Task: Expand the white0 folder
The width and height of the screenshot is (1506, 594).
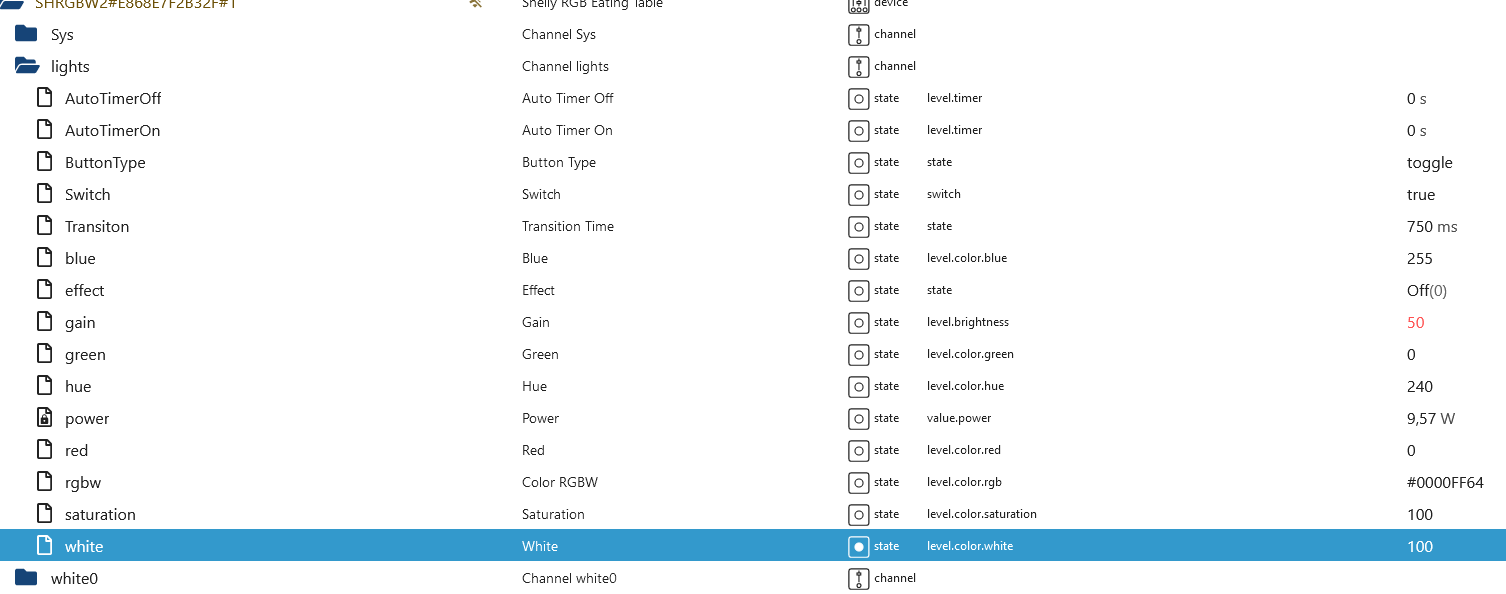Action: coord(27,578)
